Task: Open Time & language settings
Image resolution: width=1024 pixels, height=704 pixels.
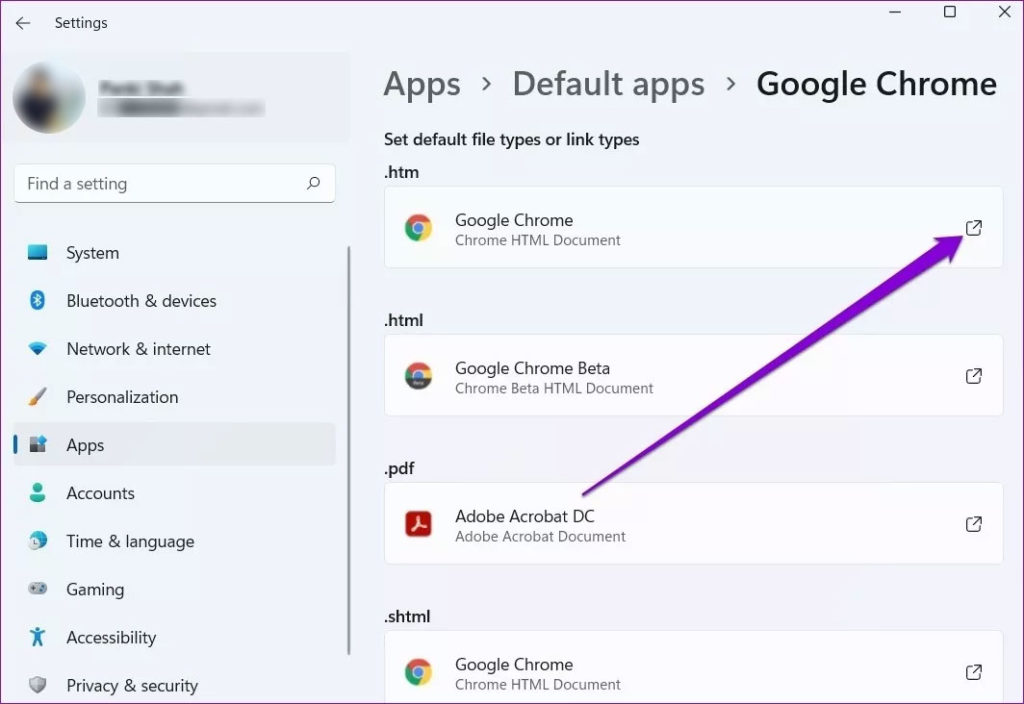Action: [174, 541]
